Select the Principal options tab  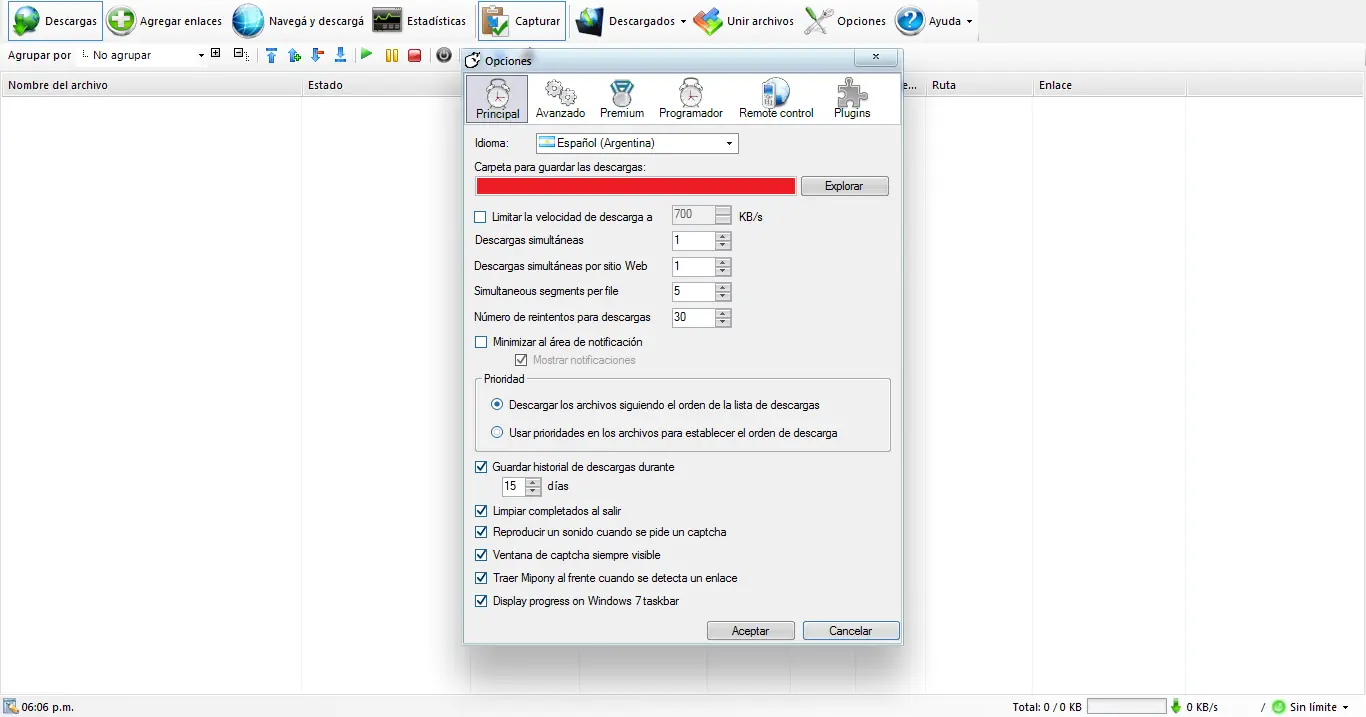point(498,99)
